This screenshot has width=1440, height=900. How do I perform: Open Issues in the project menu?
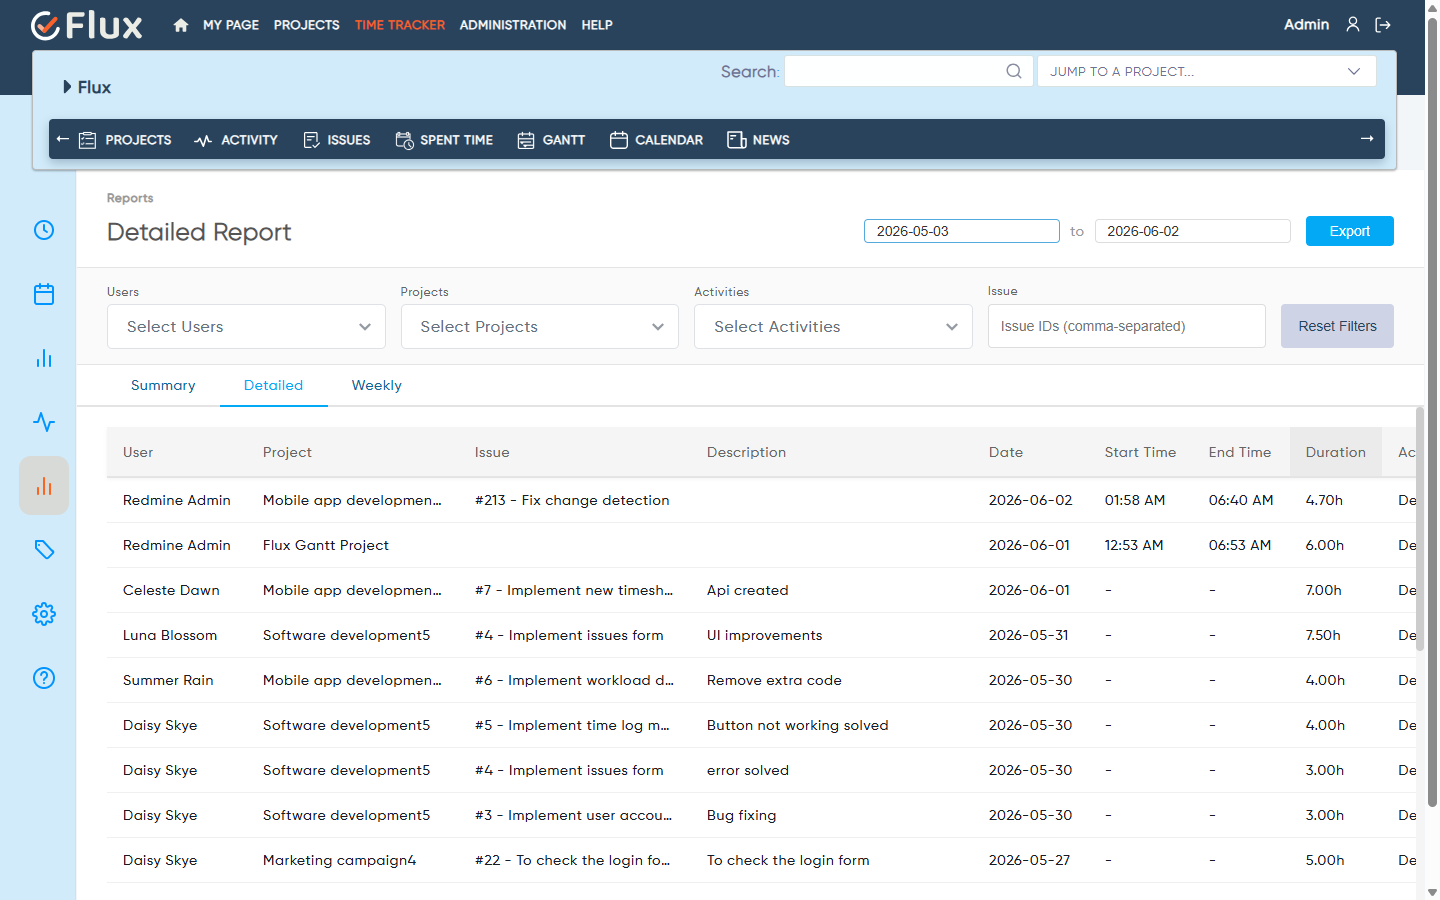tap(336, 140)
